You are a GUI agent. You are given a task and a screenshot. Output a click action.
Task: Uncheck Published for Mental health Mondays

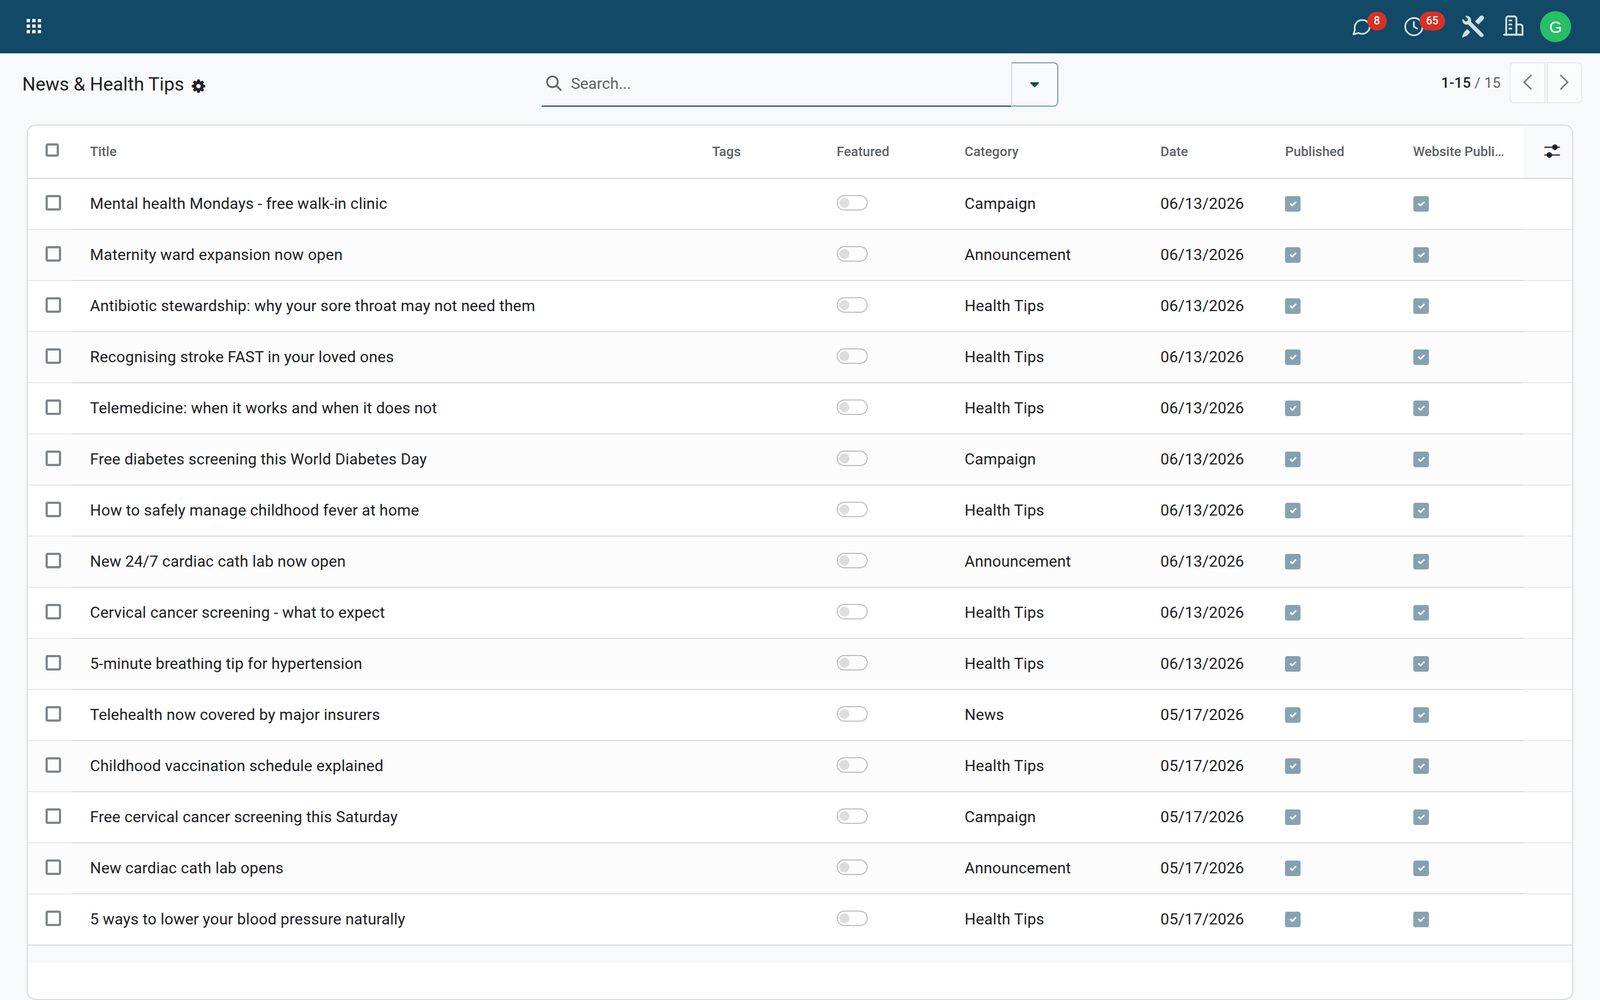(1293, 204)
